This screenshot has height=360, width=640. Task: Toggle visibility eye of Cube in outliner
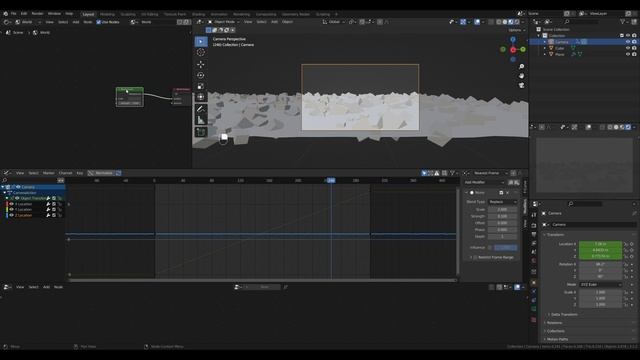(628, 48)
